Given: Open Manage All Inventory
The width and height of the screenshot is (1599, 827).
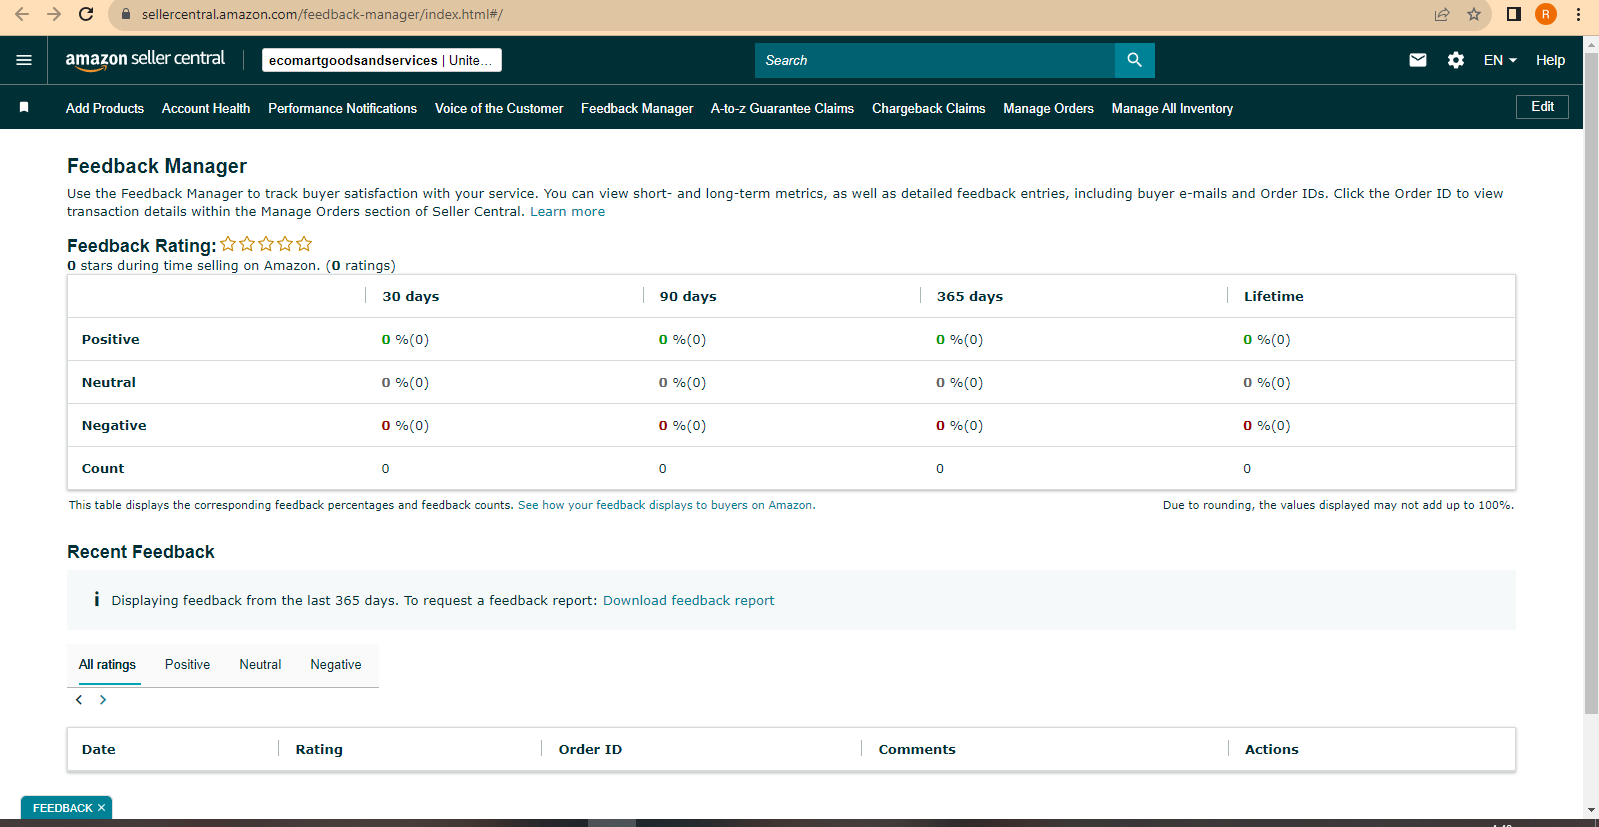Looking at the screenshot, I should tap(1172, 108).
